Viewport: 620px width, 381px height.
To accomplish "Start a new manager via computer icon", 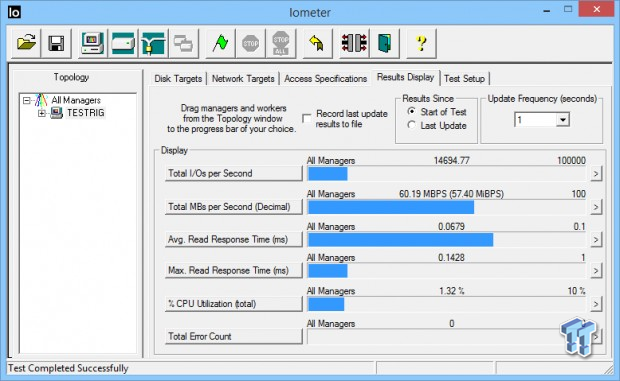I will tap(93, 43).
